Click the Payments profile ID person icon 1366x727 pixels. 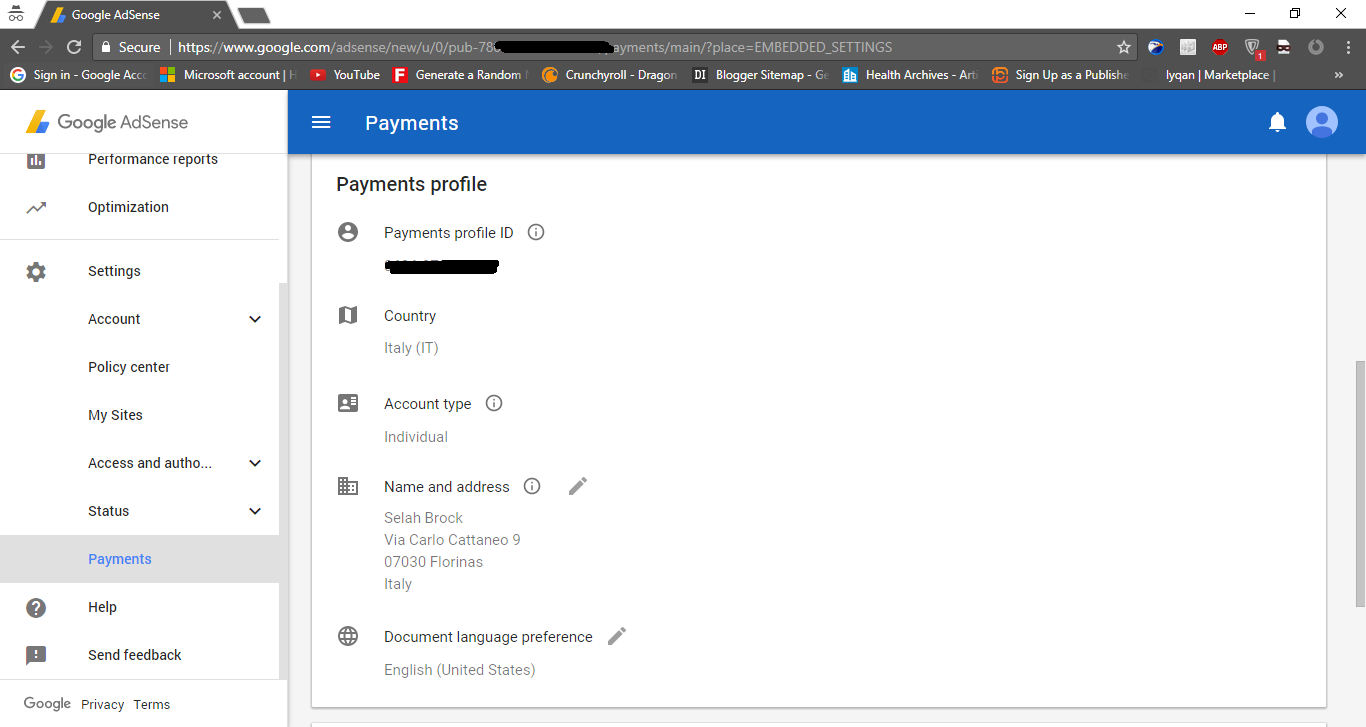pyautogui.click(x=348, y=232)
